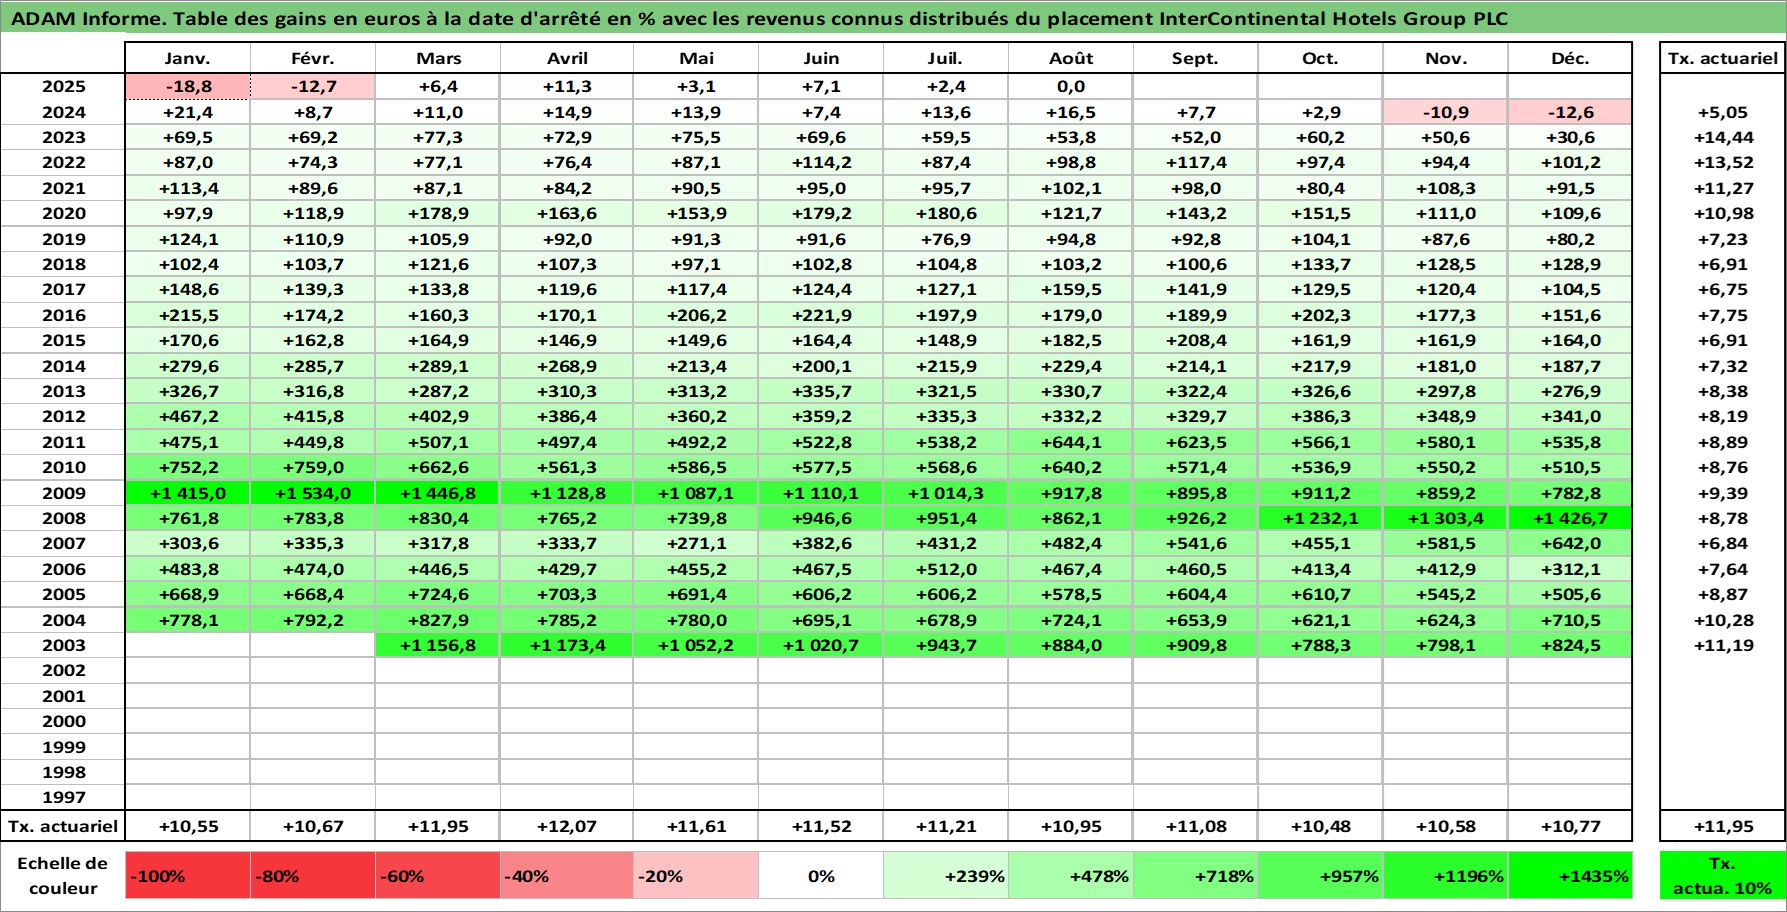Click the Juin column header

click(820, 58)
